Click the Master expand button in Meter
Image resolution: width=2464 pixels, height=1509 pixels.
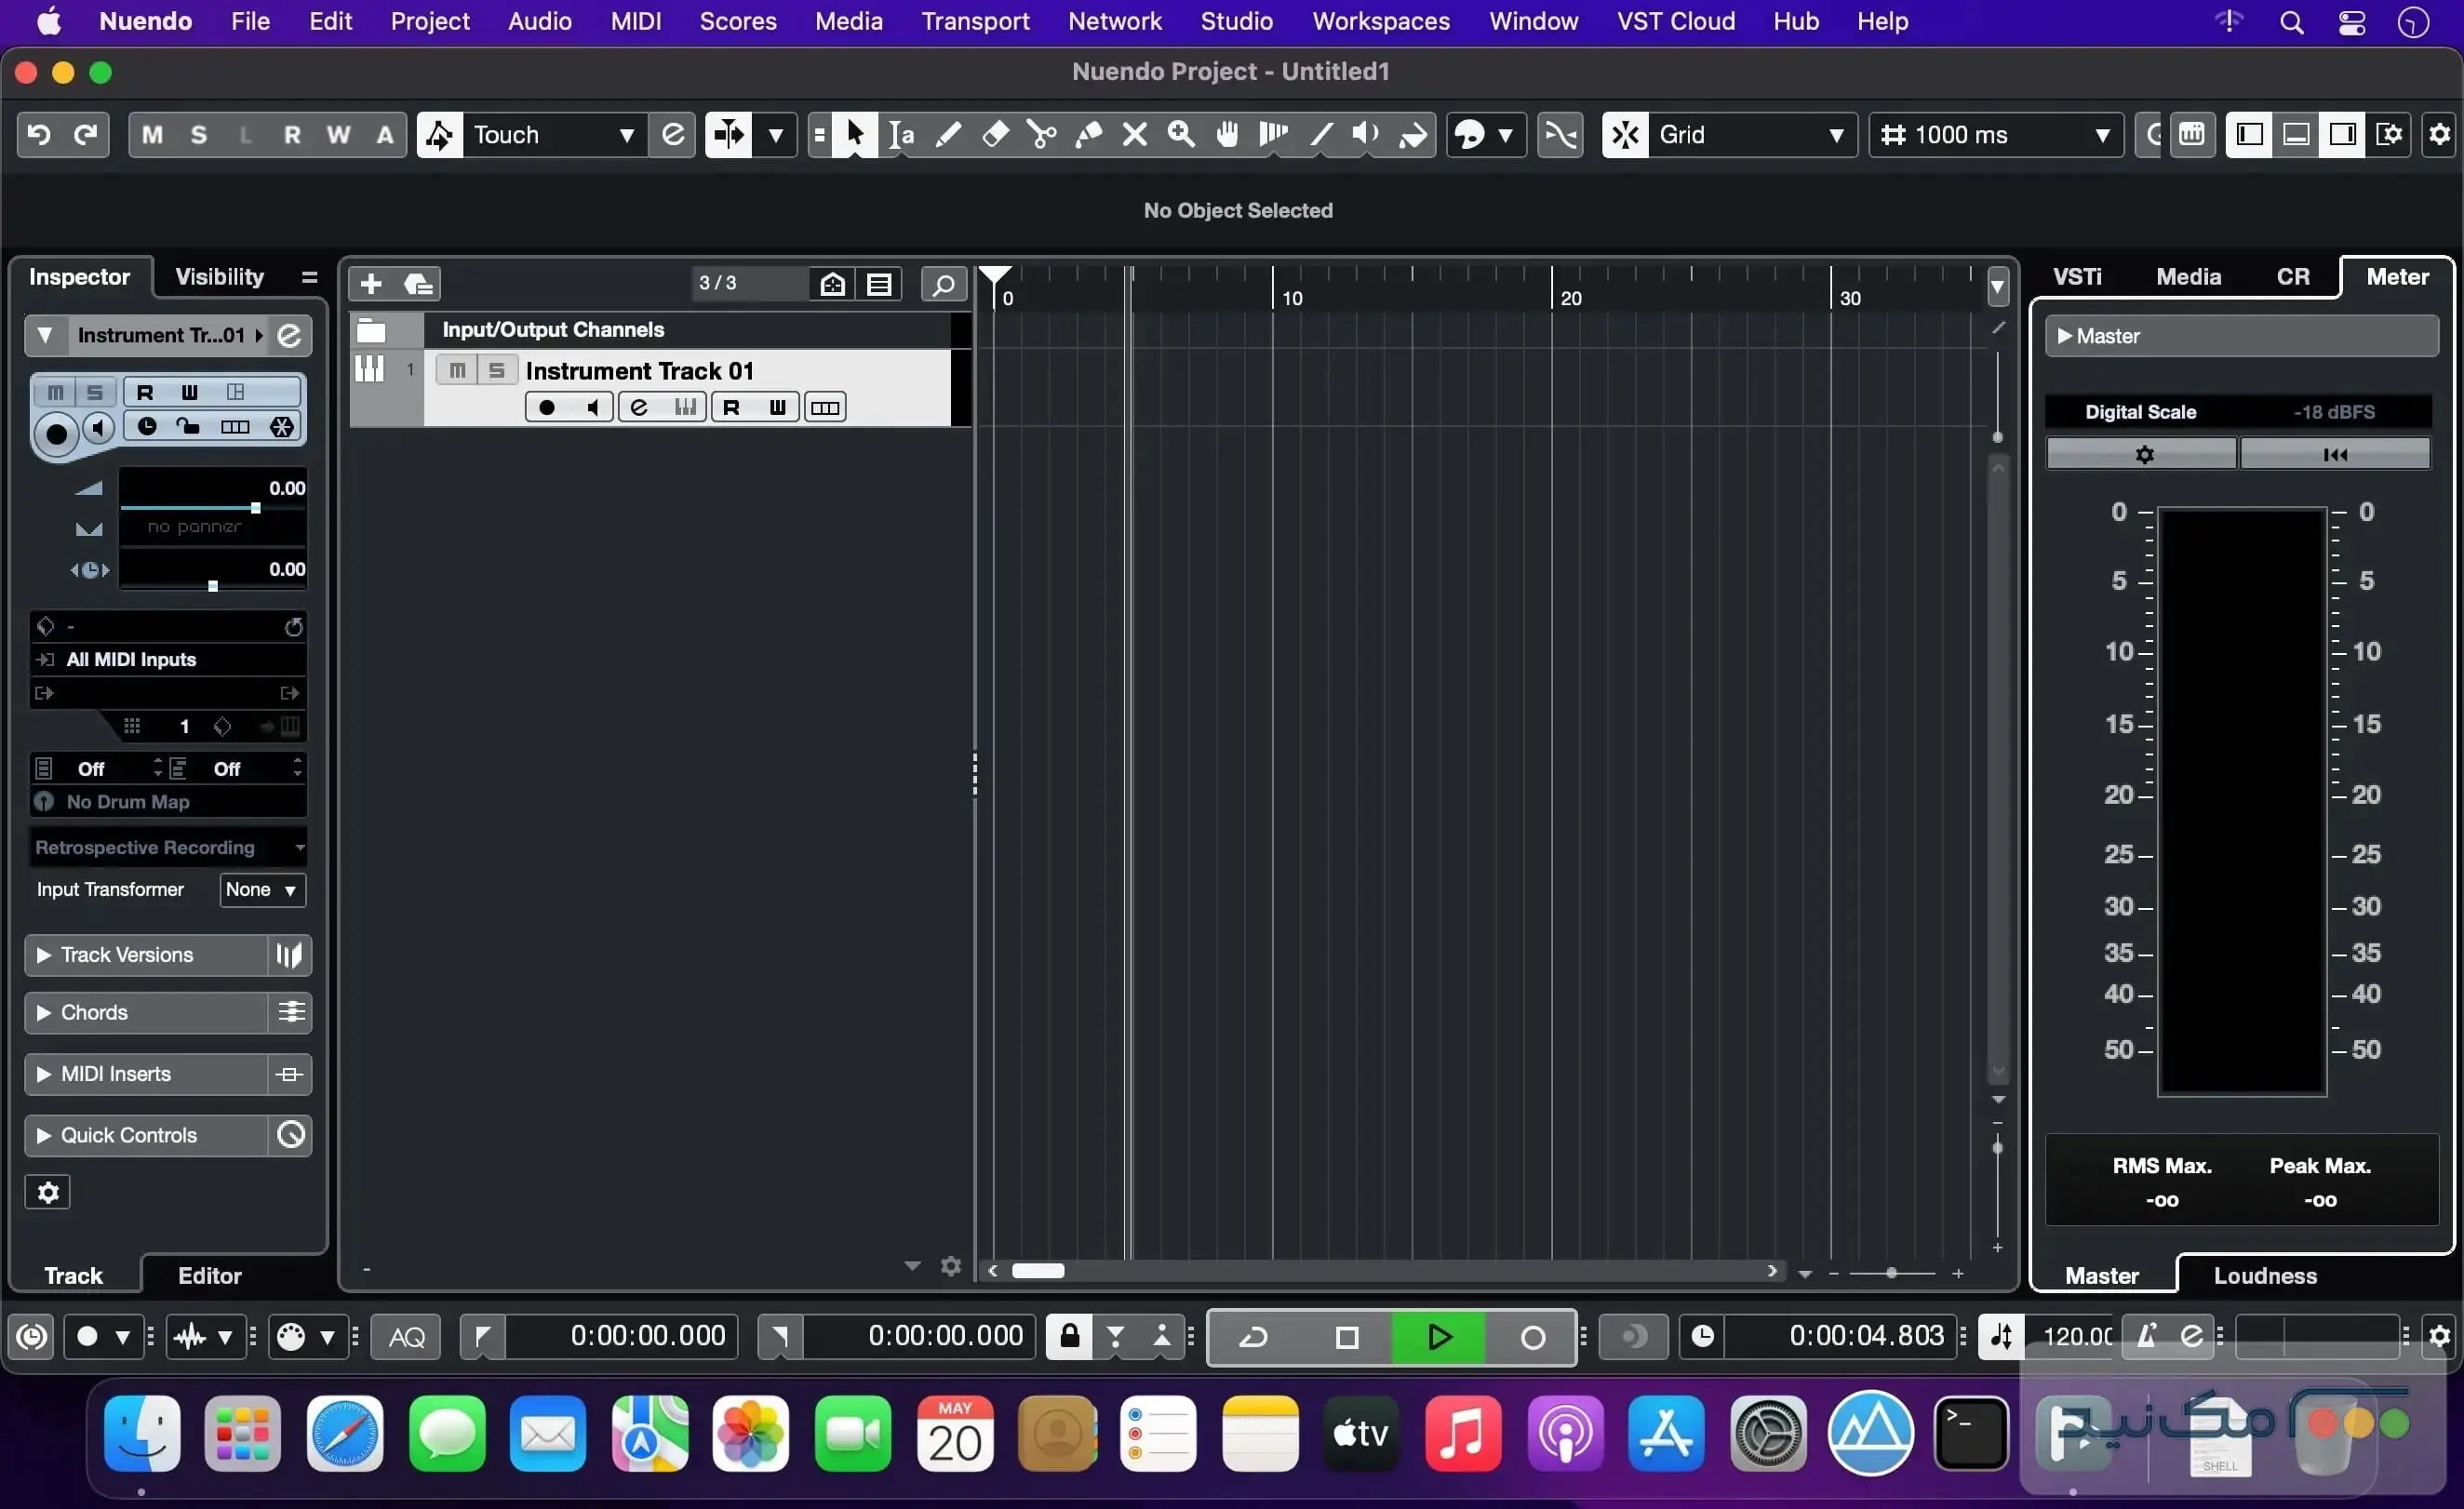point(2065,337)
